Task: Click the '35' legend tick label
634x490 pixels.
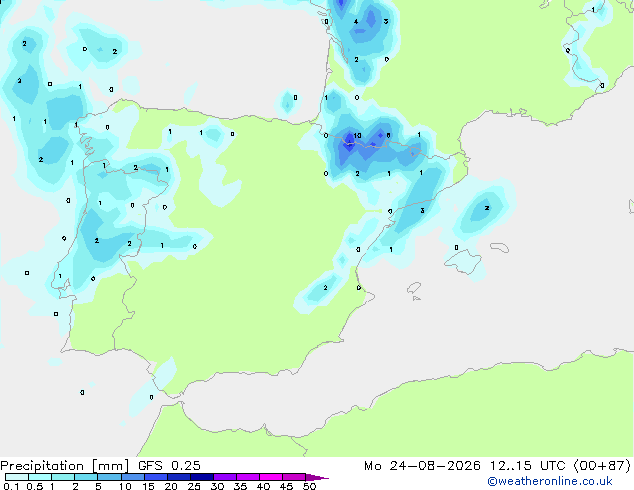Action: click(240, 486)
